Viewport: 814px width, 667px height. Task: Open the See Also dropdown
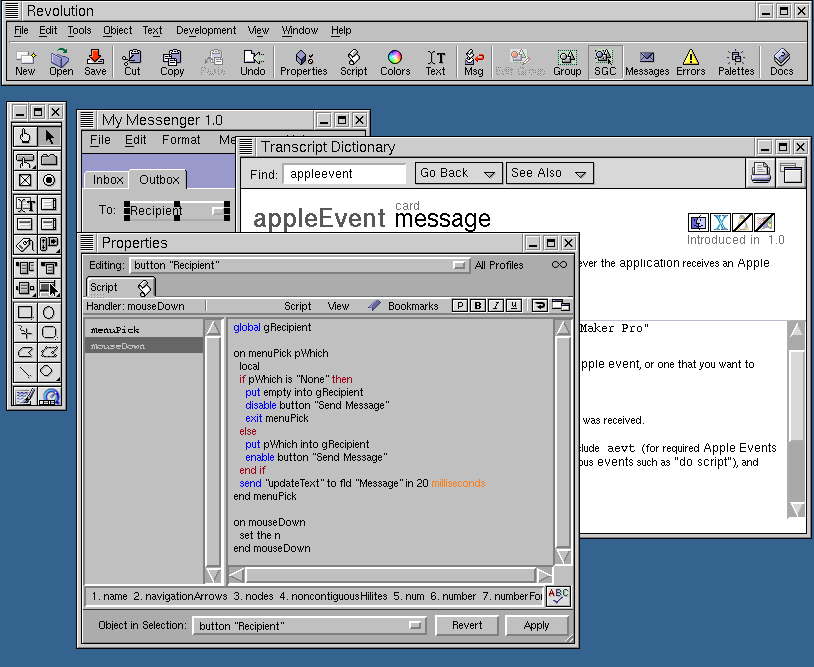549,173
